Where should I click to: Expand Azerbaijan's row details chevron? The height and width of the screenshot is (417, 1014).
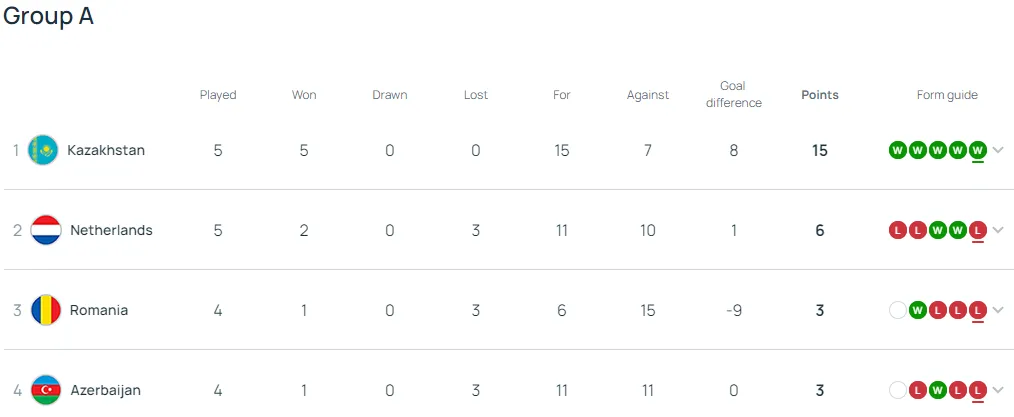coord(998,390)
